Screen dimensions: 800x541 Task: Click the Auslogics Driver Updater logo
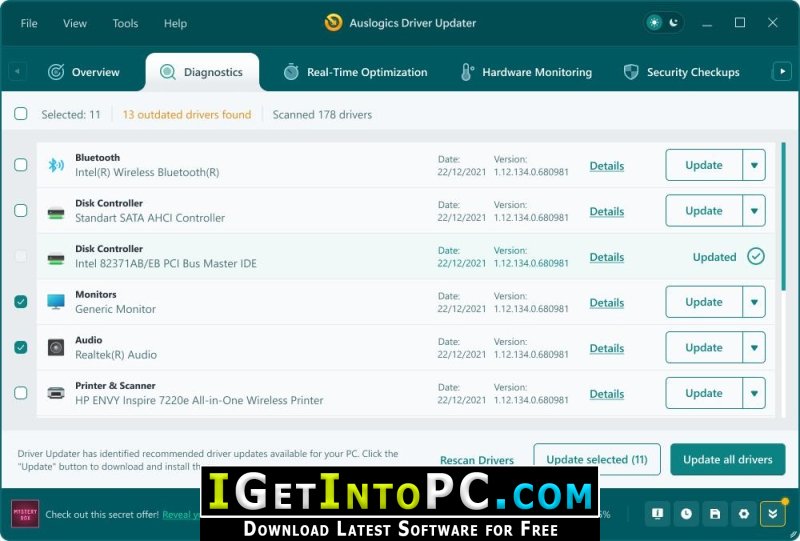point(333,22)
